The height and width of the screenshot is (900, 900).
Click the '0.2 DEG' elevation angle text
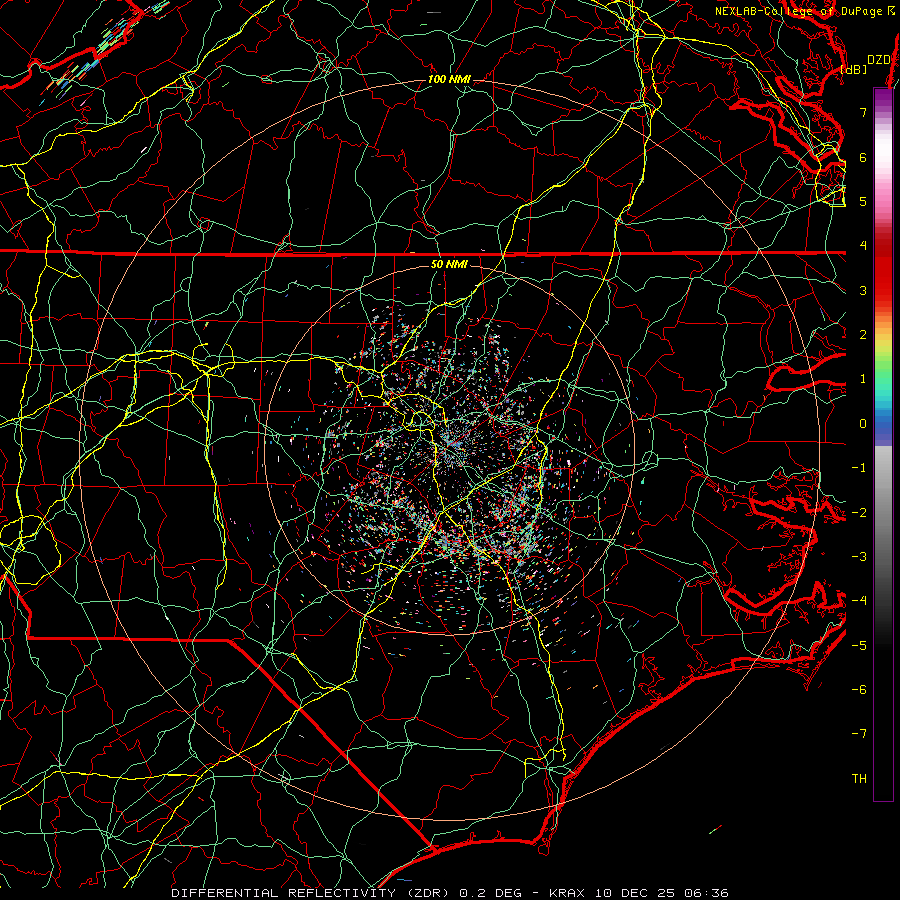tap(490, 893)
